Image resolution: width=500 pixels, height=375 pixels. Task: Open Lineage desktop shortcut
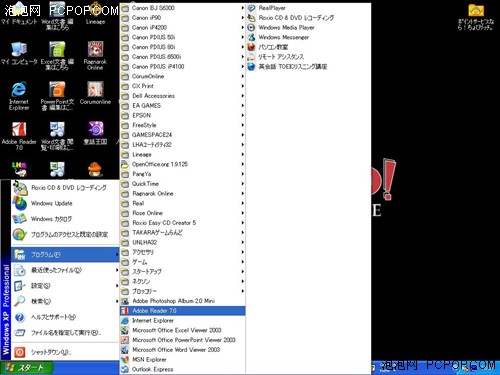pos(95,13)
